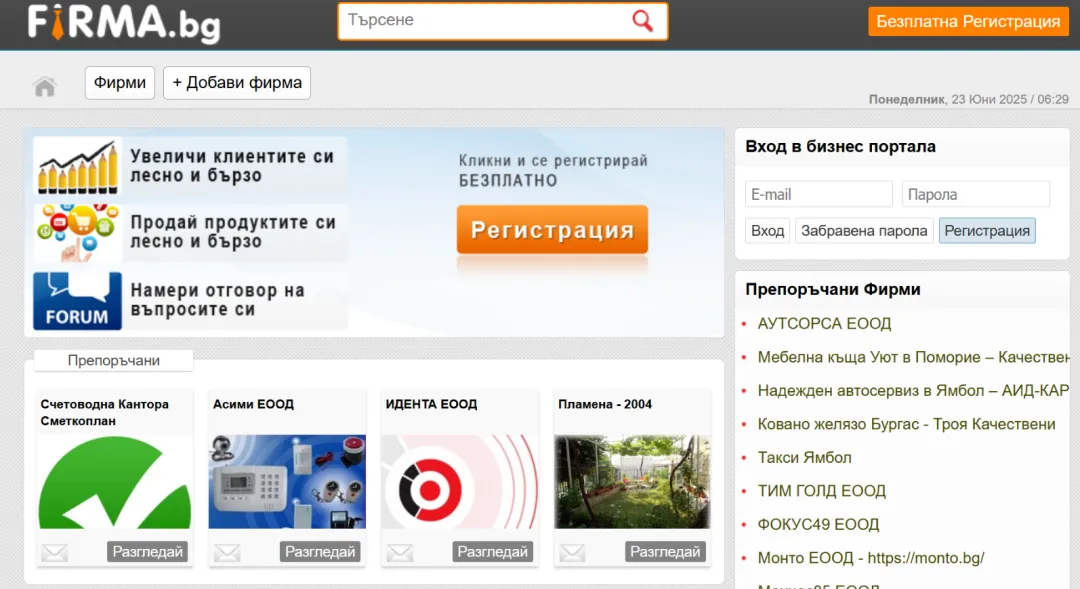The width and height of the screenshot is (1080, 589).
Task: Click Разгледай under Асими ЕООД
Action: tap(320, 552)
